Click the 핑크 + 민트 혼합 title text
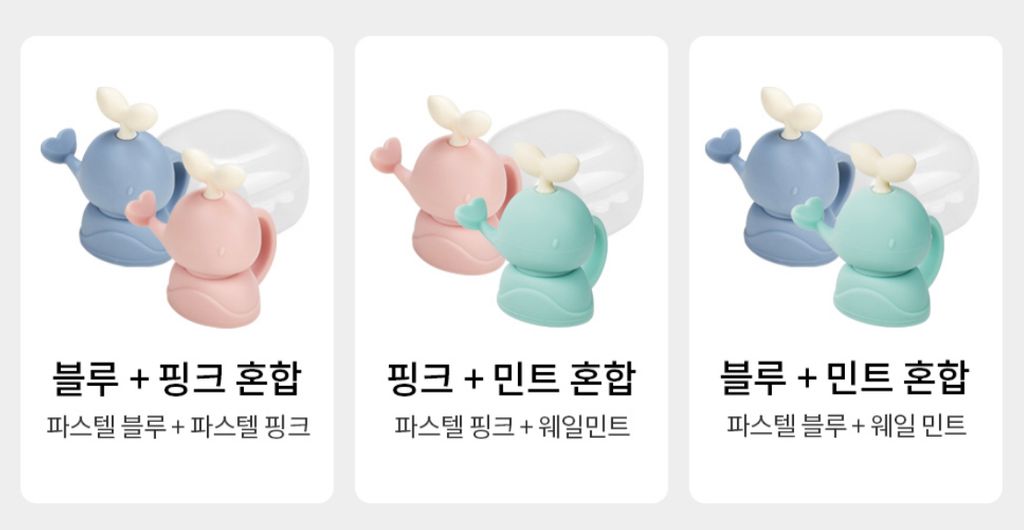This screenshot has width=1024, height=530. point(511,378)
